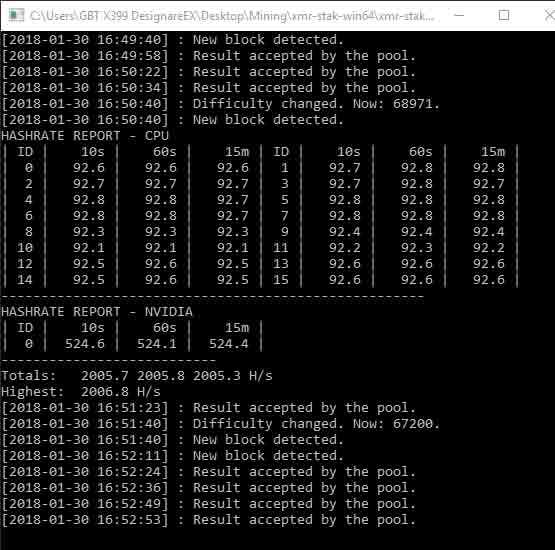Minimize the xmr-stak console window
Screen dimensions: 555x550
459,15
